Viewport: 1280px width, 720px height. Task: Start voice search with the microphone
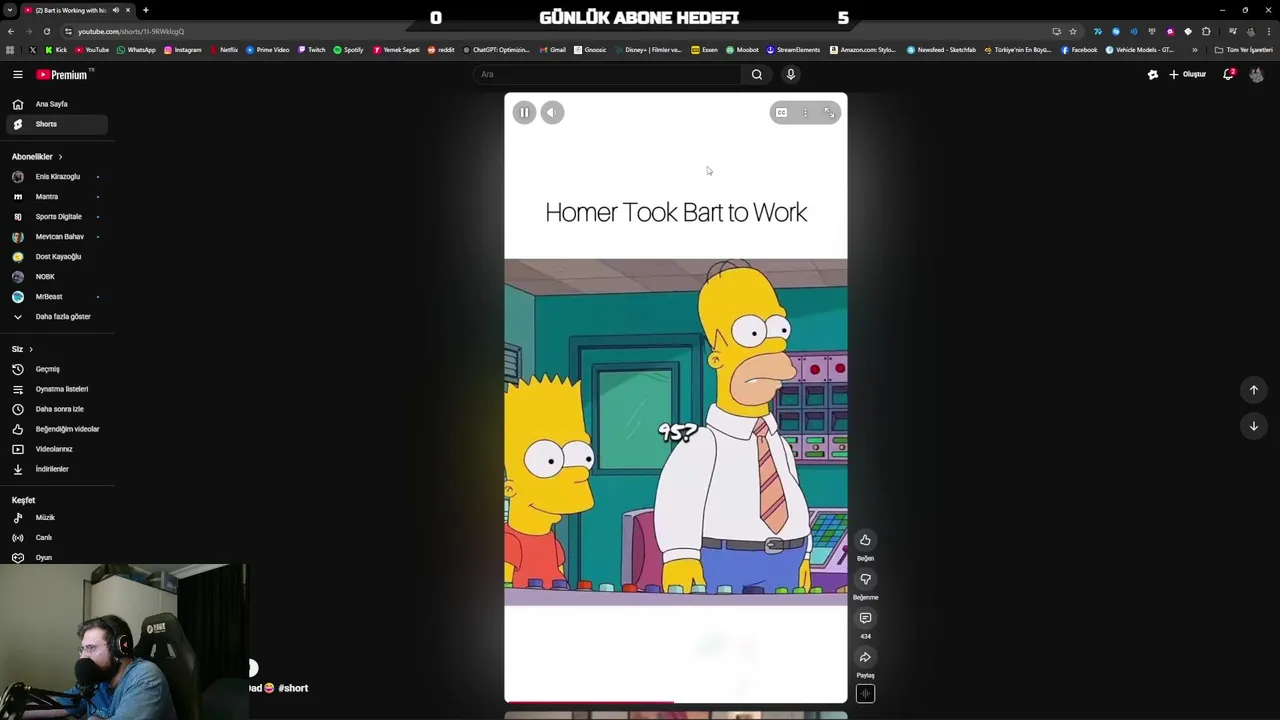click(790, 74)
